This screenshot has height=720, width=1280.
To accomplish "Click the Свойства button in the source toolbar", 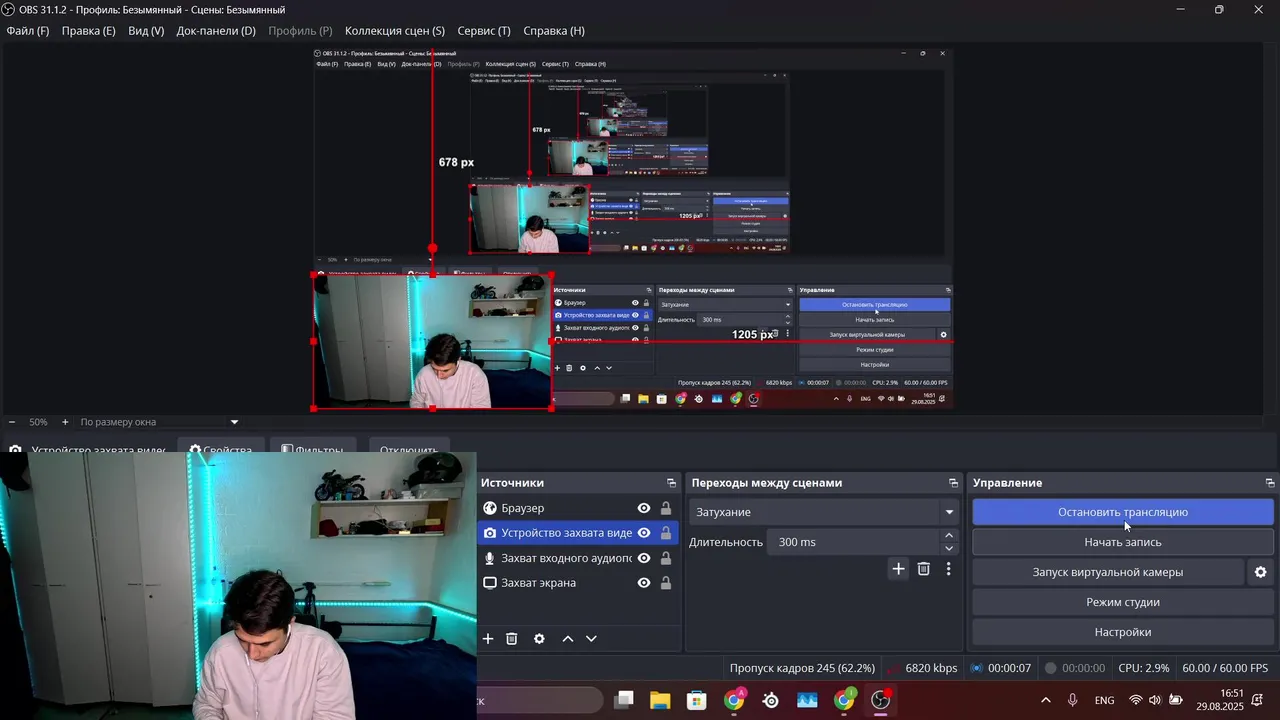I will pyautogui.click(x=222, y=446).
